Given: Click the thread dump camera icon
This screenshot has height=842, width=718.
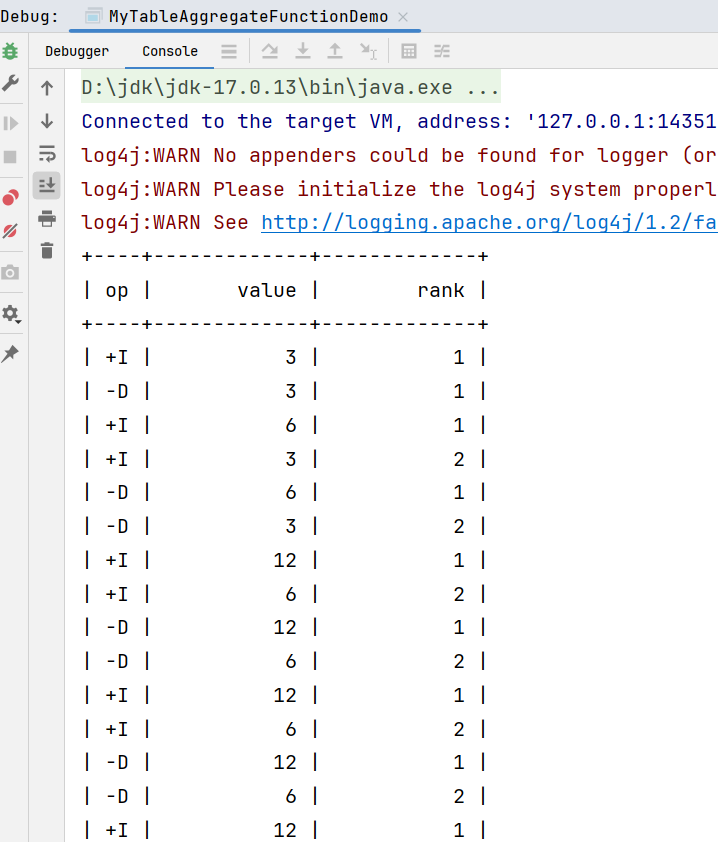Looking at the screenshot, I should (x=10, y=272).
